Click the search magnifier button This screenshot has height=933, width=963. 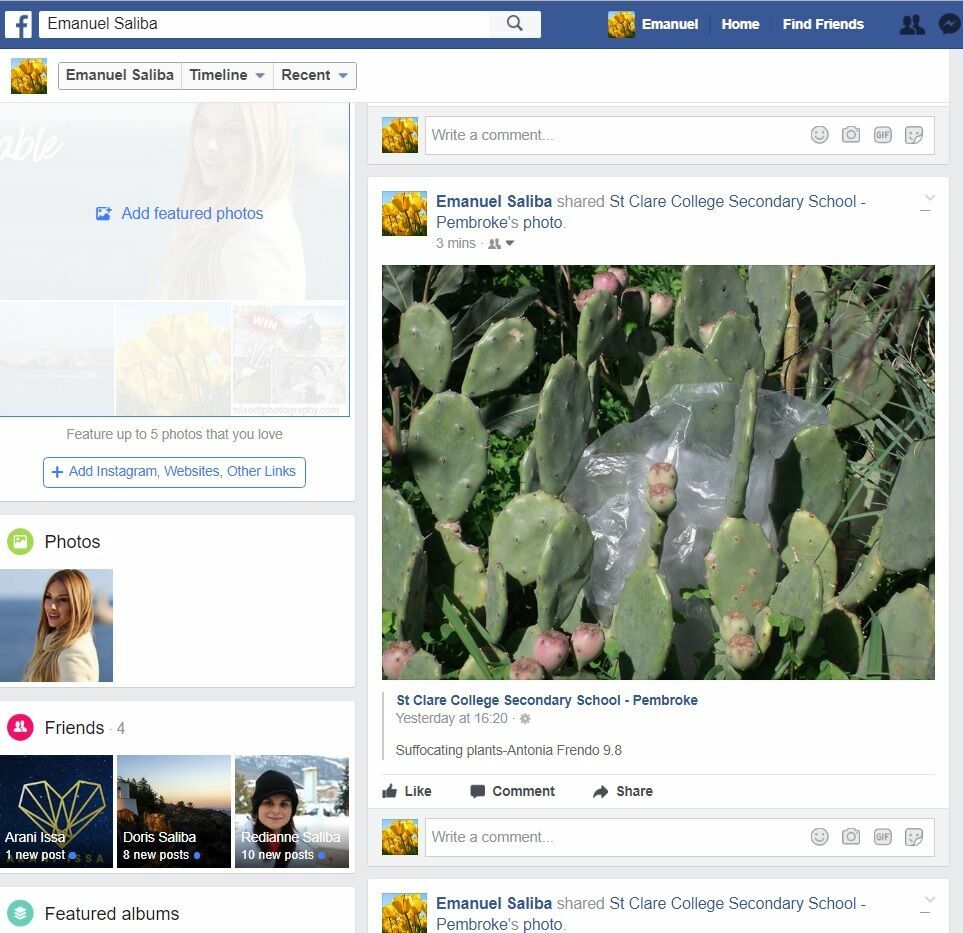[515, 24]
